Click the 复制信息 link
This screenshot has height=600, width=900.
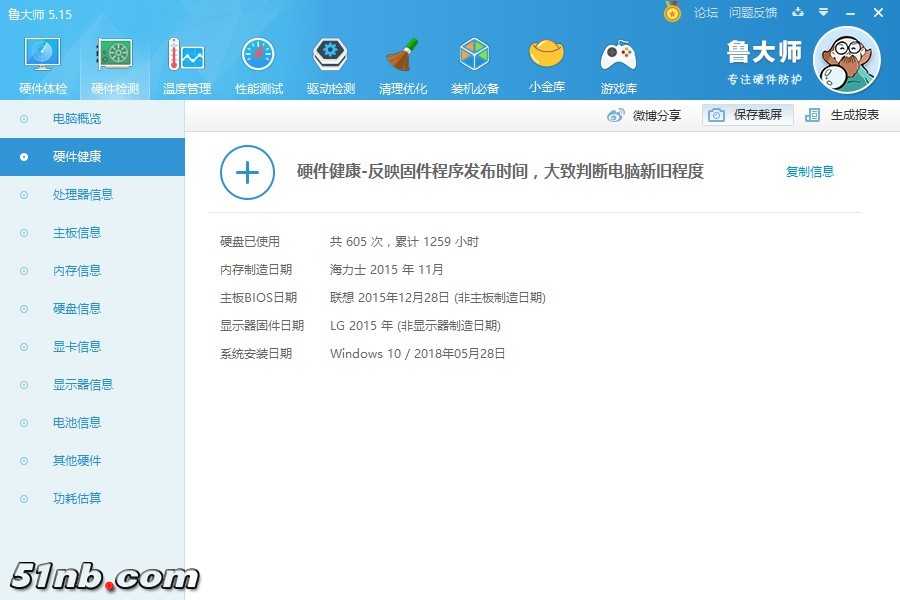[x=810, y=172]
